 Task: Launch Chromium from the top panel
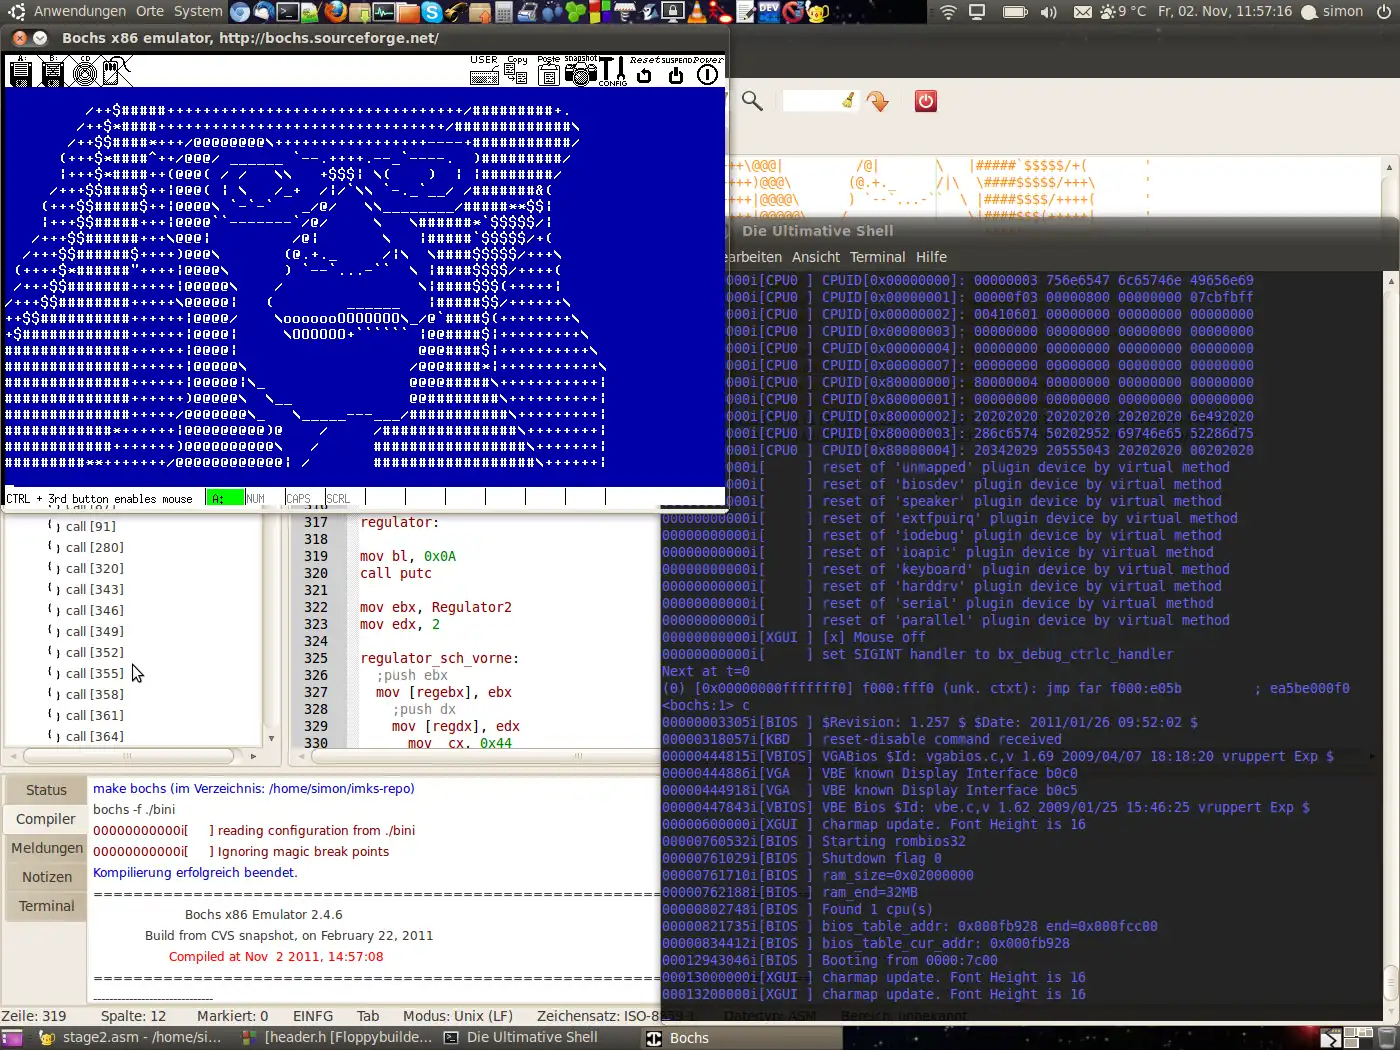coord(240,12)
